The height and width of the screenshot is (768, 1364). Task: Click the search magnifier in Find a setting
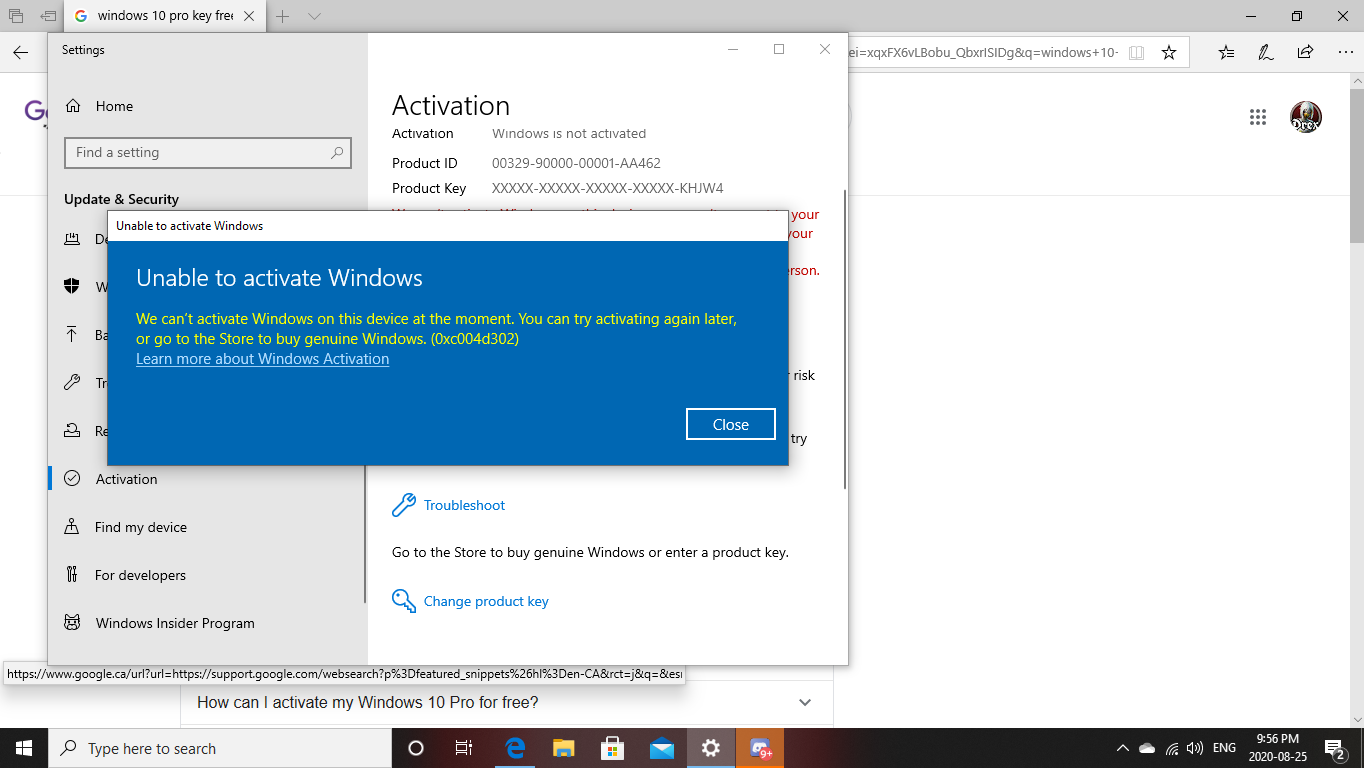(x=337, y=152)
